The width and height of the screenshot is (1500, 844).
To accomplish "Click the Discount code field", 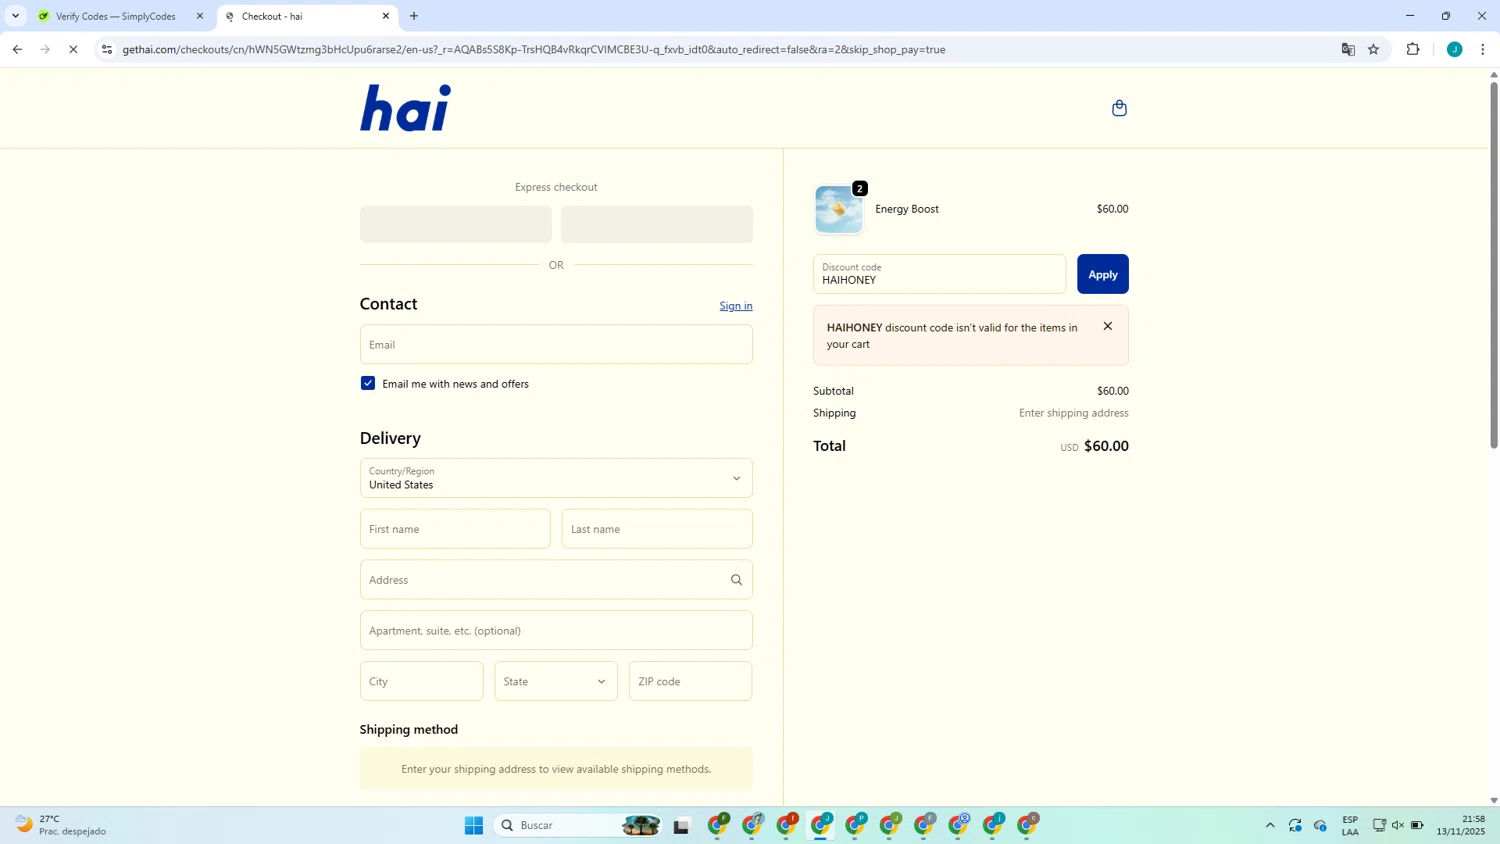I will click(x=939, y=274).
